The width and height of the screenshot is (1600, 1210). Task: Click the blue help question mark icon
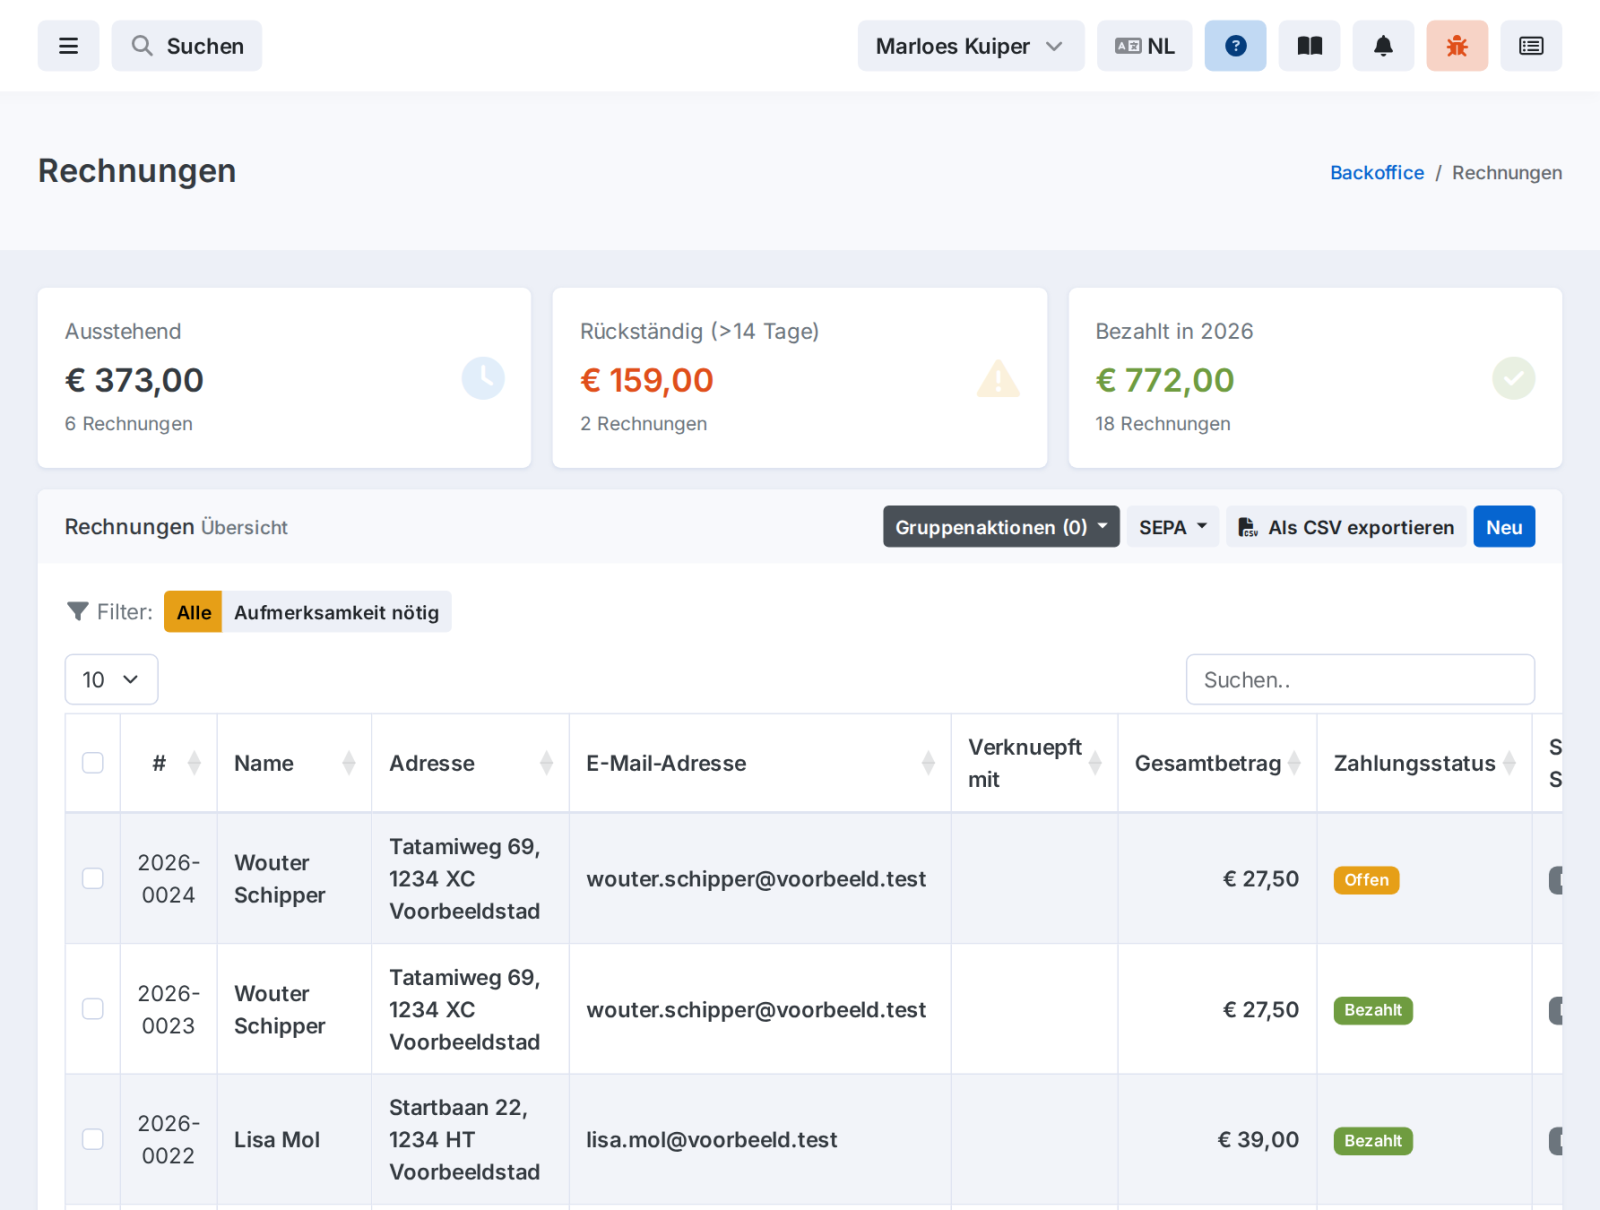click(1235, 46)
